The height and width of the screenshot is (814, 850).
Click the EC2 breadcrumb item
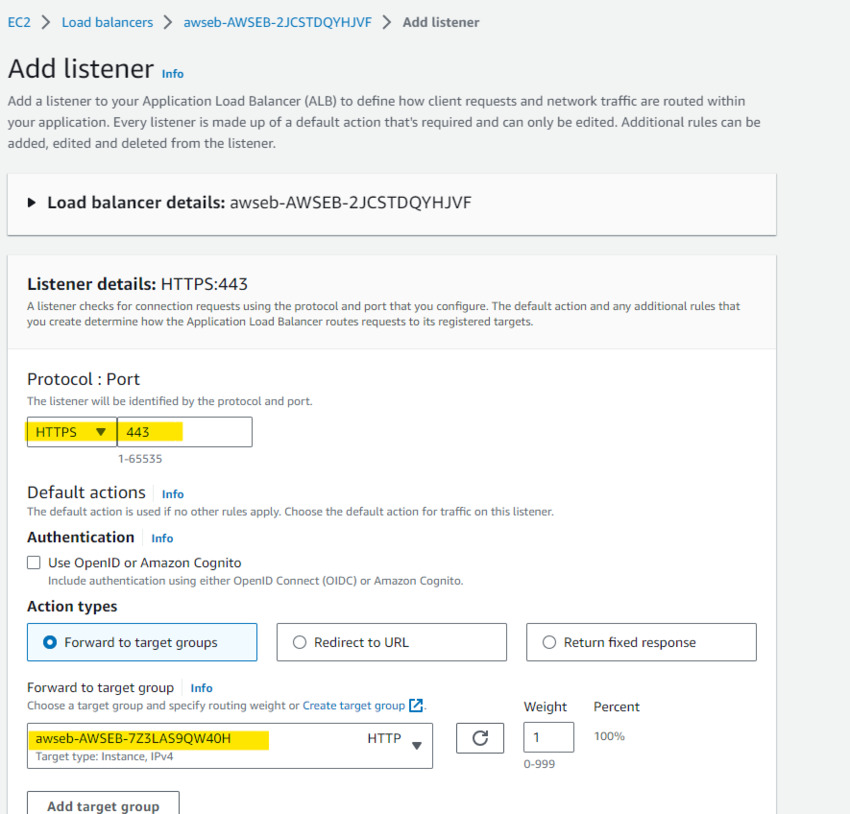coord(19,21)
